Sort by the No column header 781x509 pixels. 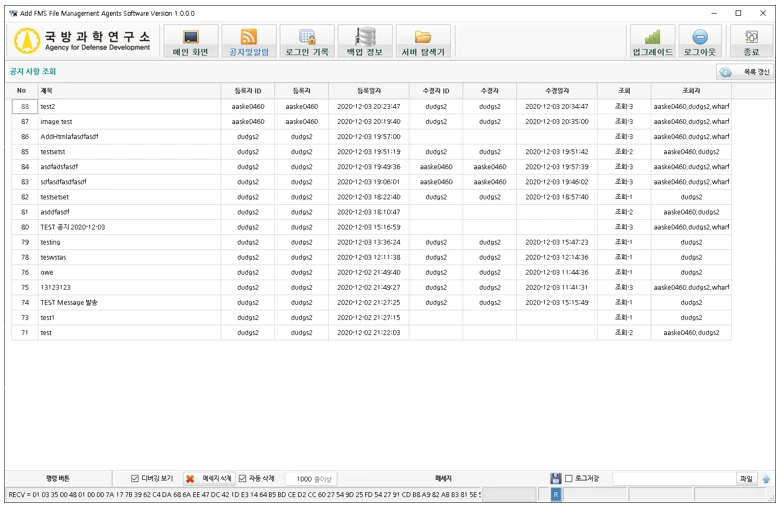pyautogui.click(x=21, y=91)
